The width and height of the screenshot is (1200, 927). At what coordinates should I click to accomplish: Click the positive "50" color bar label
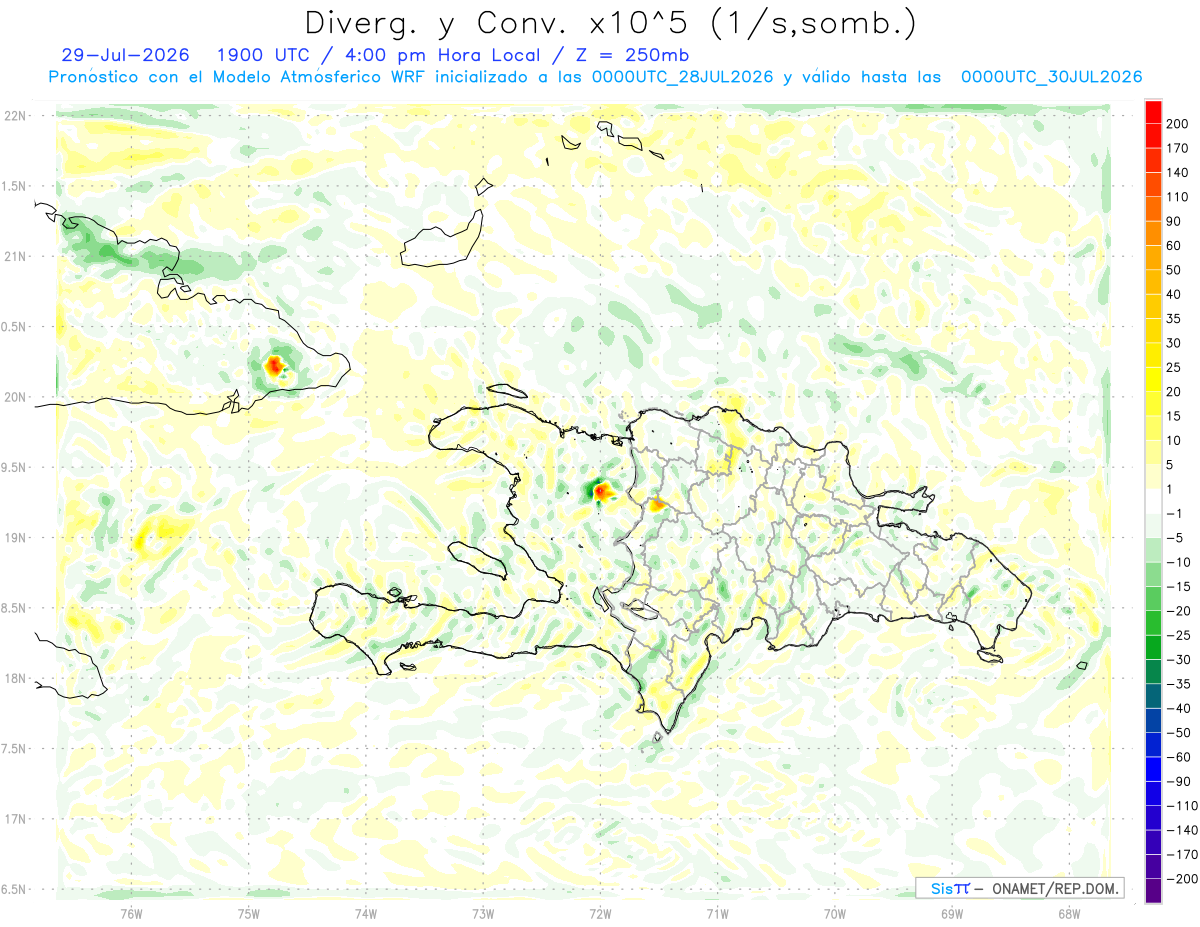[x=1174, y=270]
